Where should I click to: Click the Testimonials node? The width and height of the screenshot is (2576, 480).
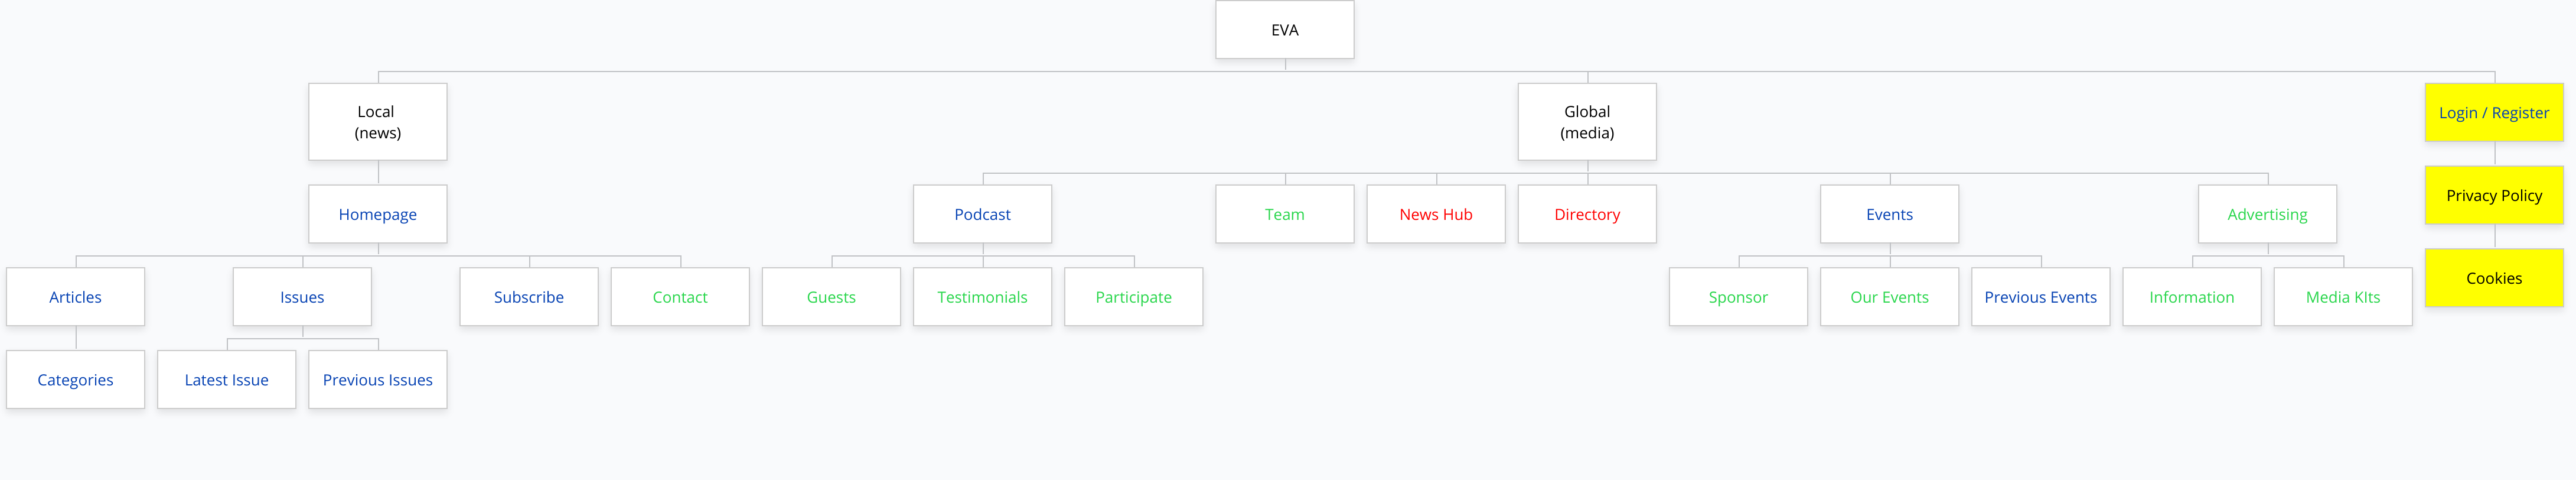click(982, 297)
